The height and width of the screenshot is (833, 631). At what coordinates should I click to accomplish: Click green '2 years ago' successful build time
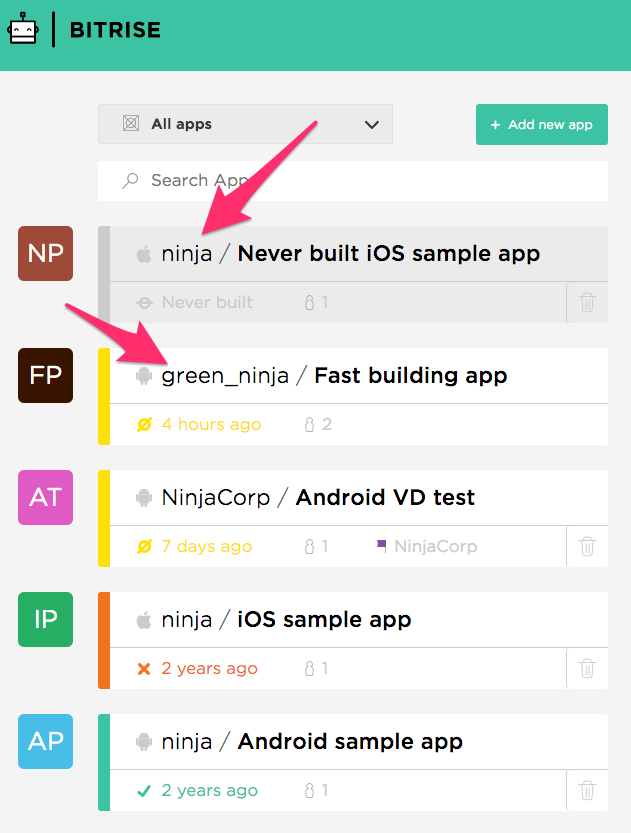[209, 790]
